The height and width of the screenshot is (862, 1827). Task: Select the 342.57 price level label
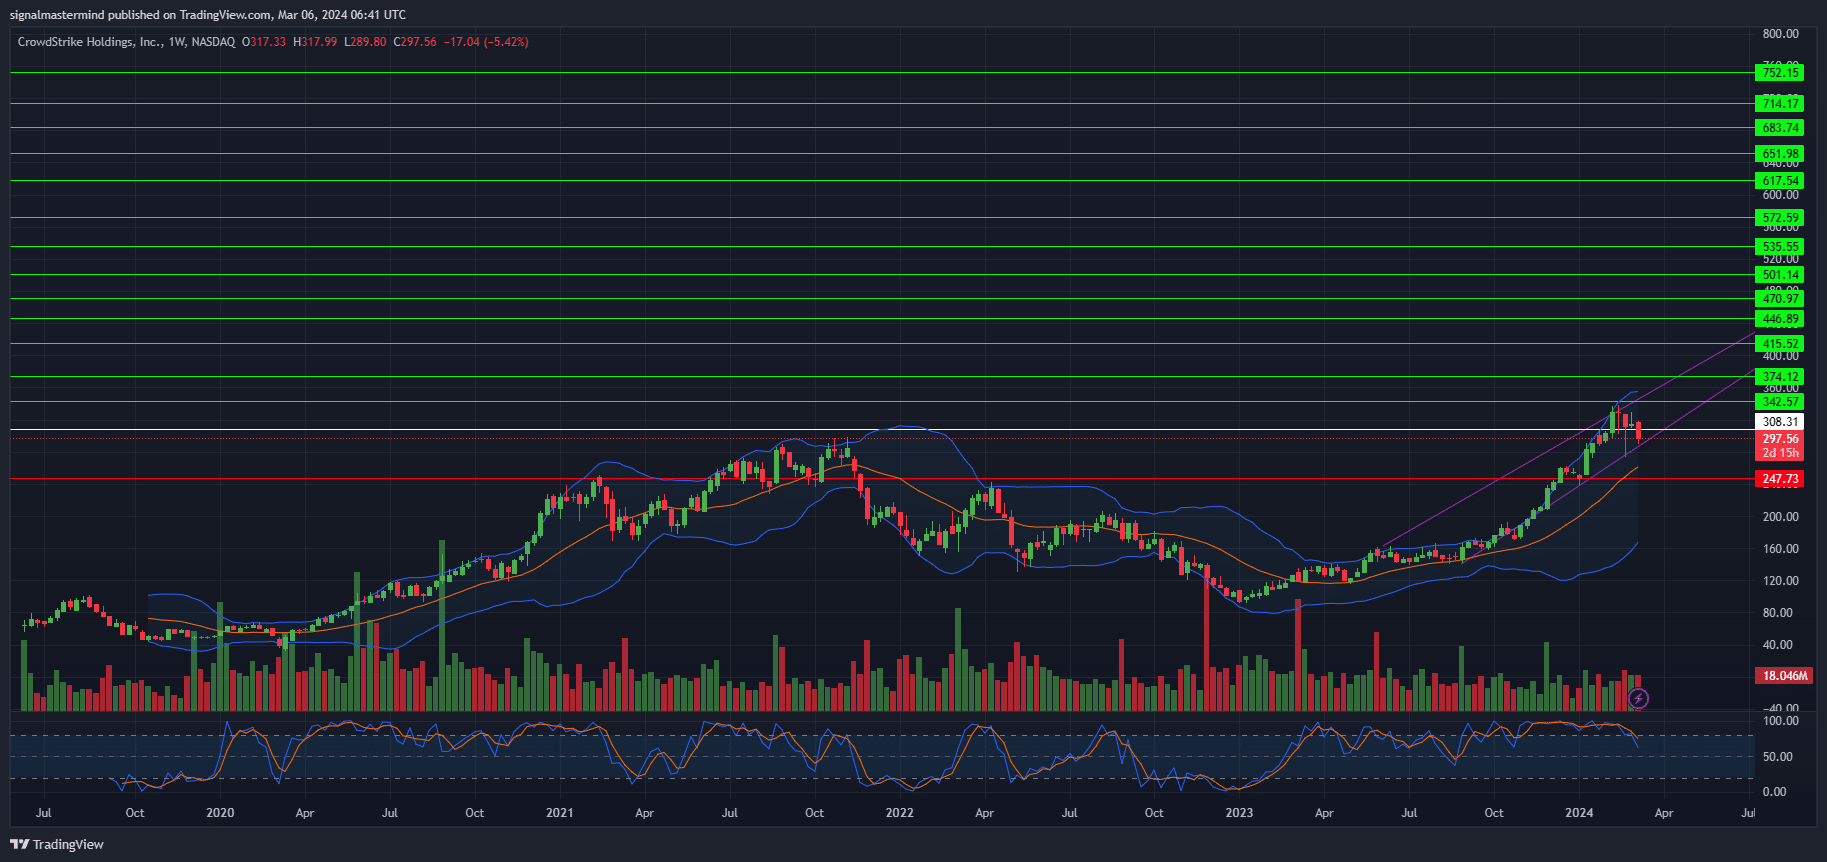pyautogui.click(x=1780, y=402)
